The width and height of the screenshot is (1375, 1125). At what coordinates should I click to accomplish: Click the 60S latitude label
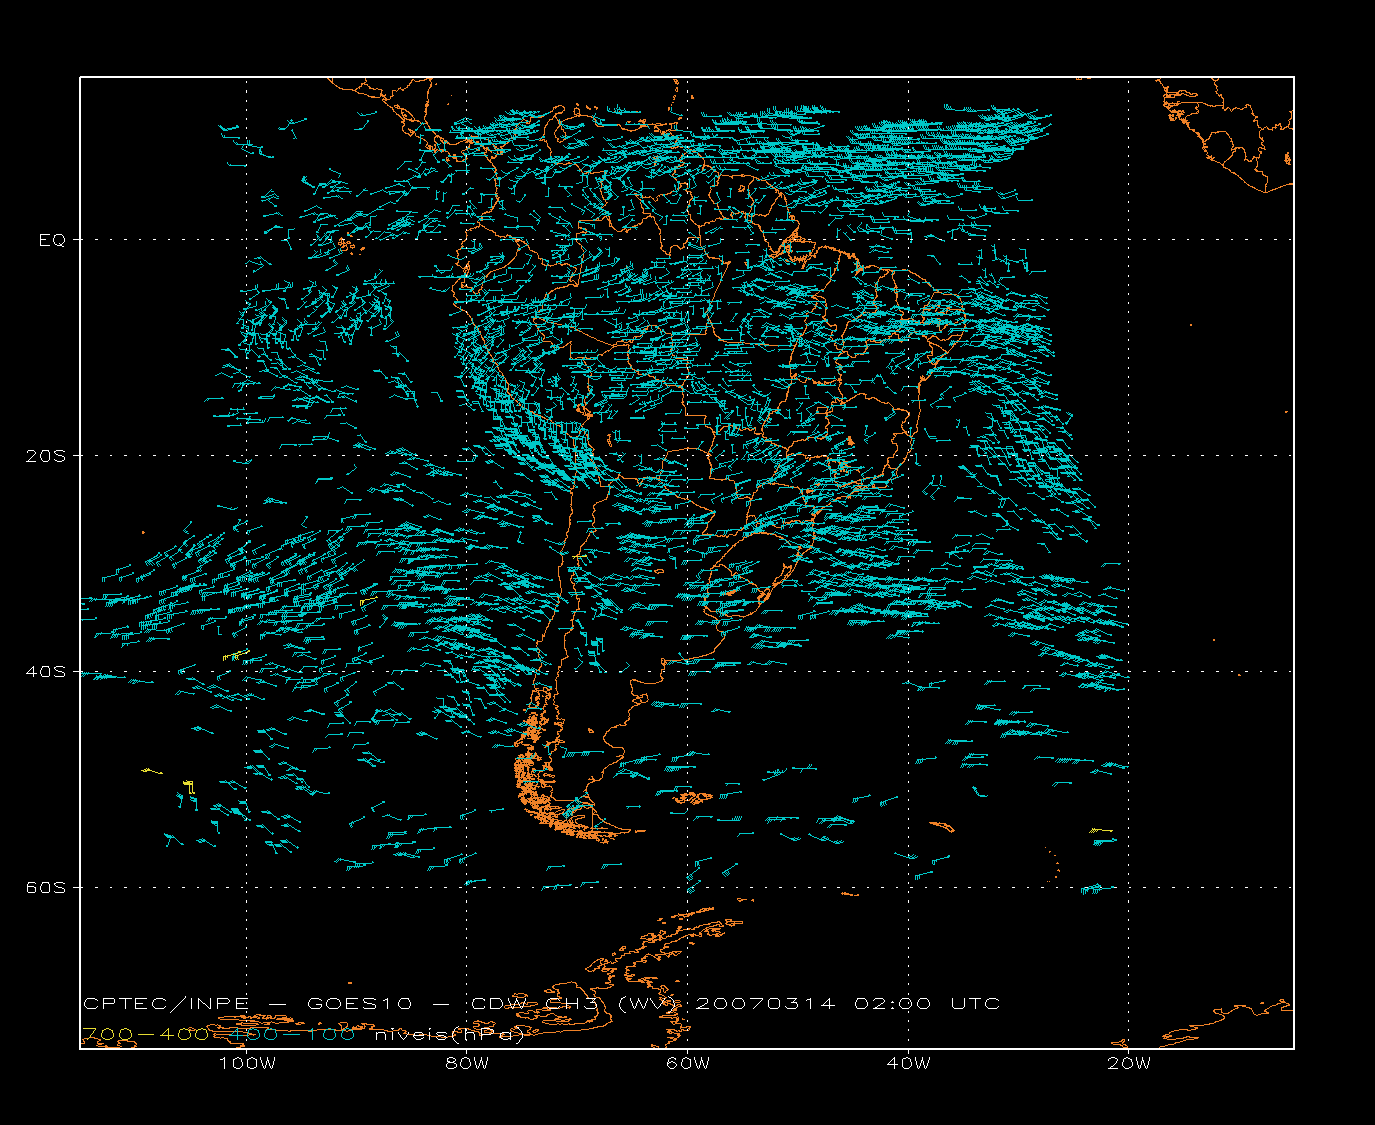47,888
